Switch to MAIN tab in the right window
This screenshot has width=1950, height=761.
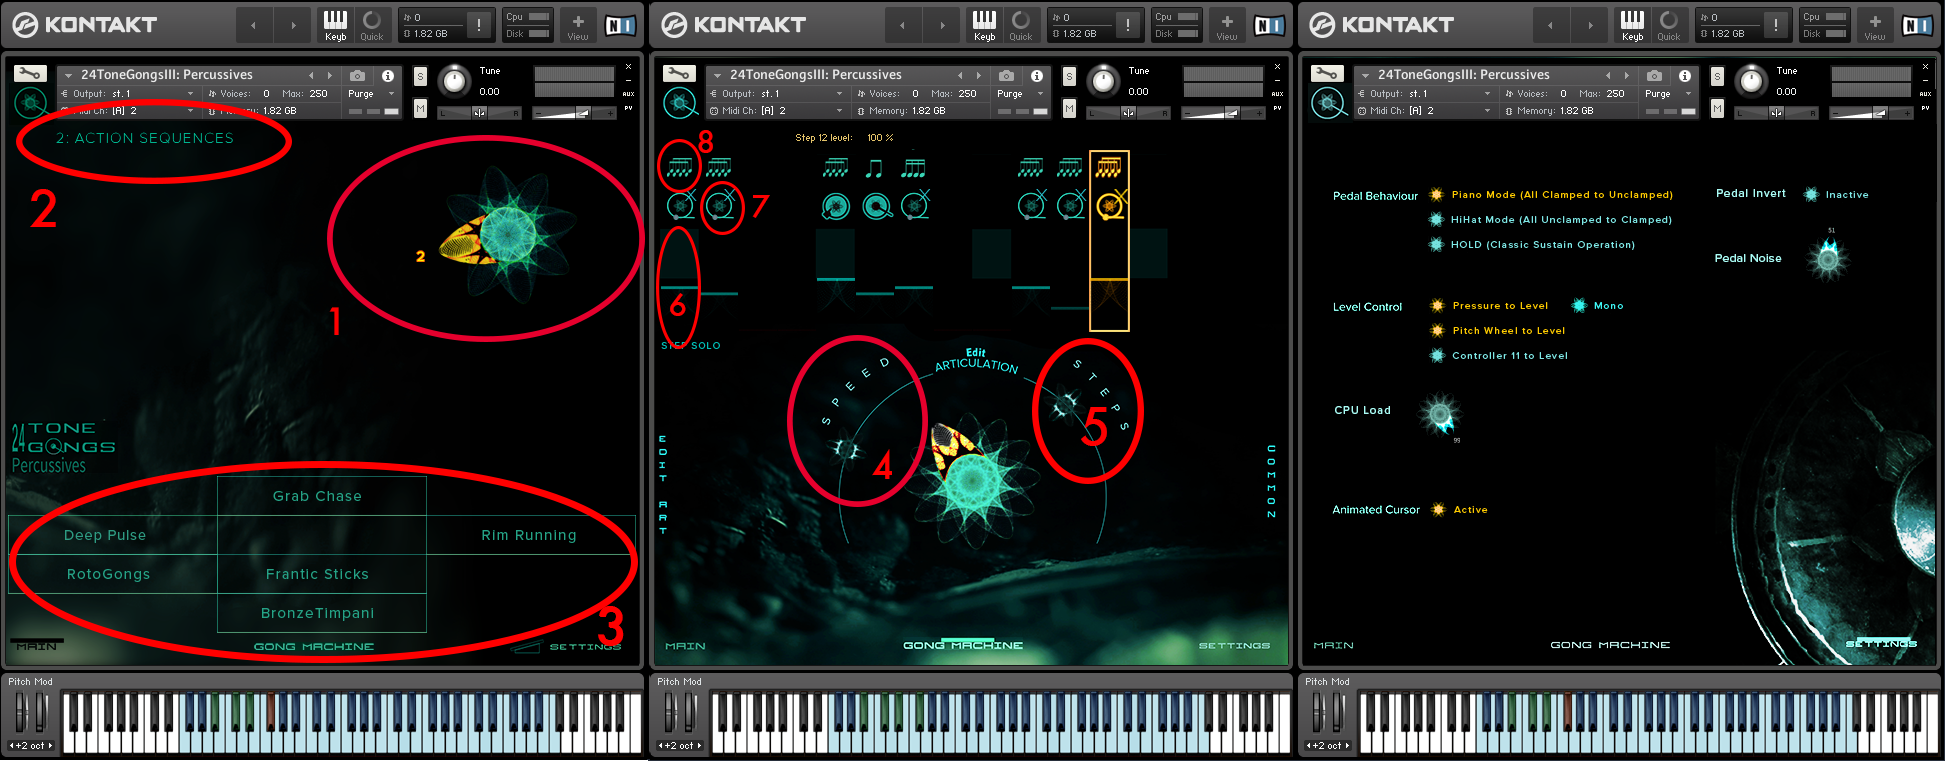click(1333, 646)
